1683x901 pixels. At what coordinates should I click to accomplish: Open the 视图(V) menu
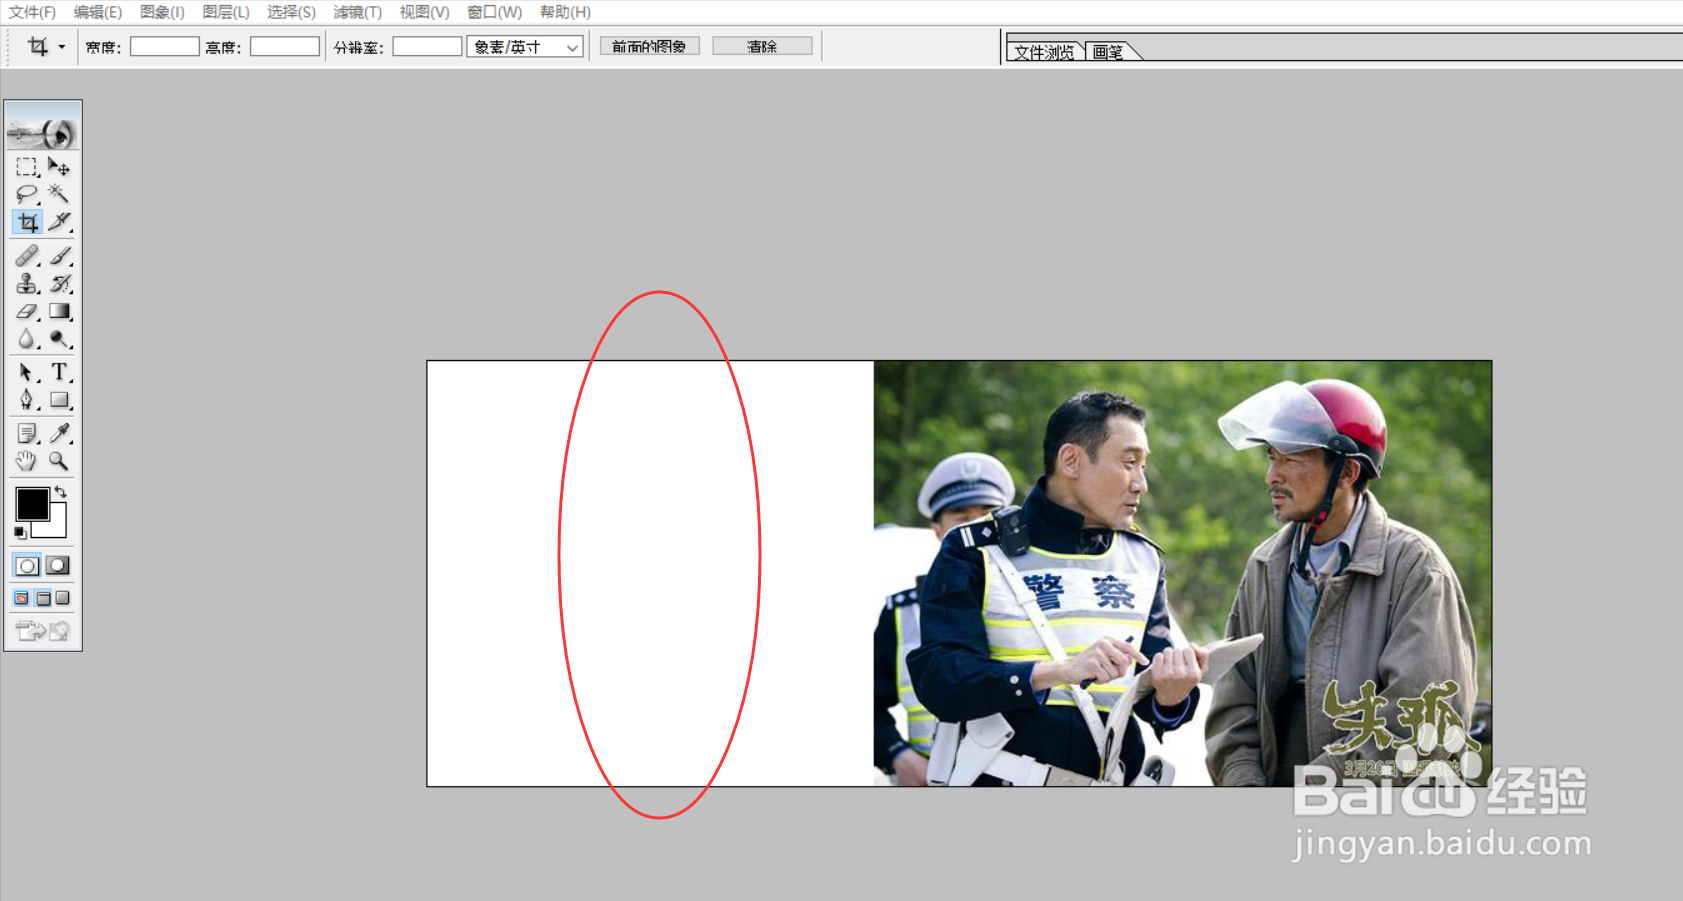point(424,12)
